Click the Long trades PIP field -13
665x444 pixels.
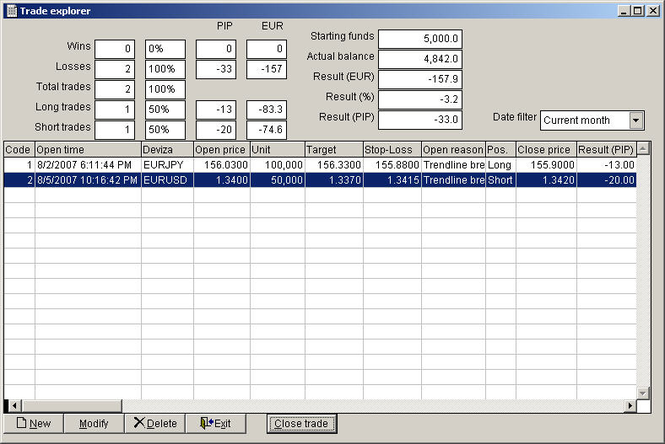pyautogui.click(x=216, y=109)
